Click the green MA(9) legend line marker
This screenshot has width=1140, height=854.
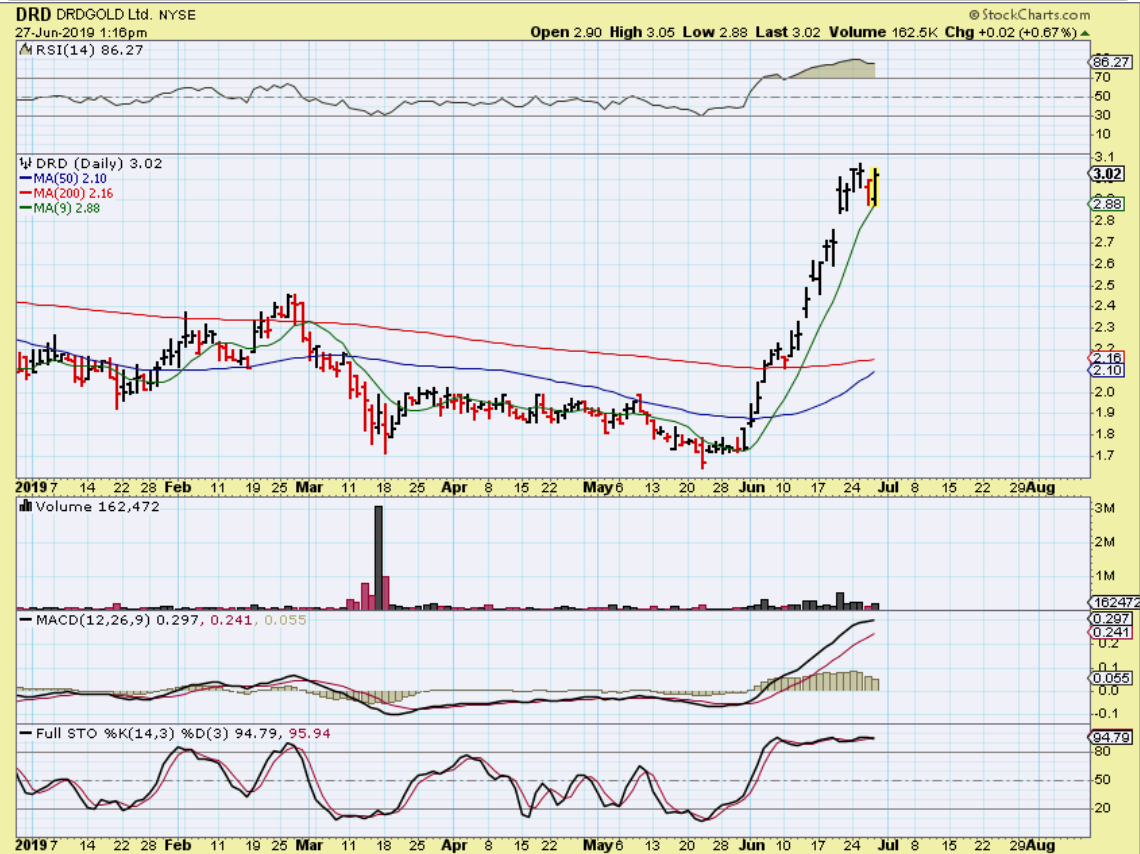(x=25, y=208)
